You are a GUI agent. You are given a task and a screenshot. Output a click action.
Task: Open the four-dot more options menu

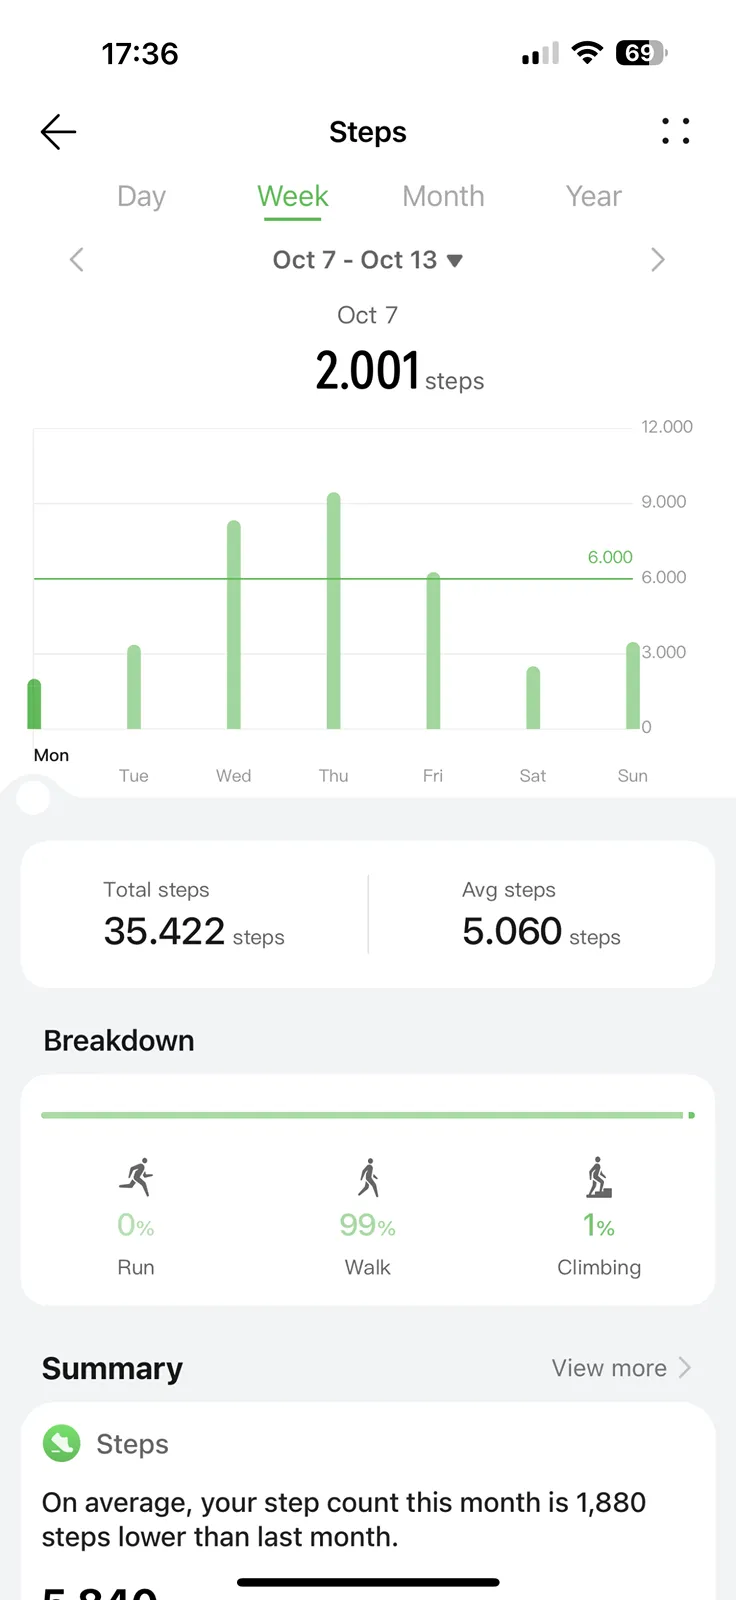675,131
